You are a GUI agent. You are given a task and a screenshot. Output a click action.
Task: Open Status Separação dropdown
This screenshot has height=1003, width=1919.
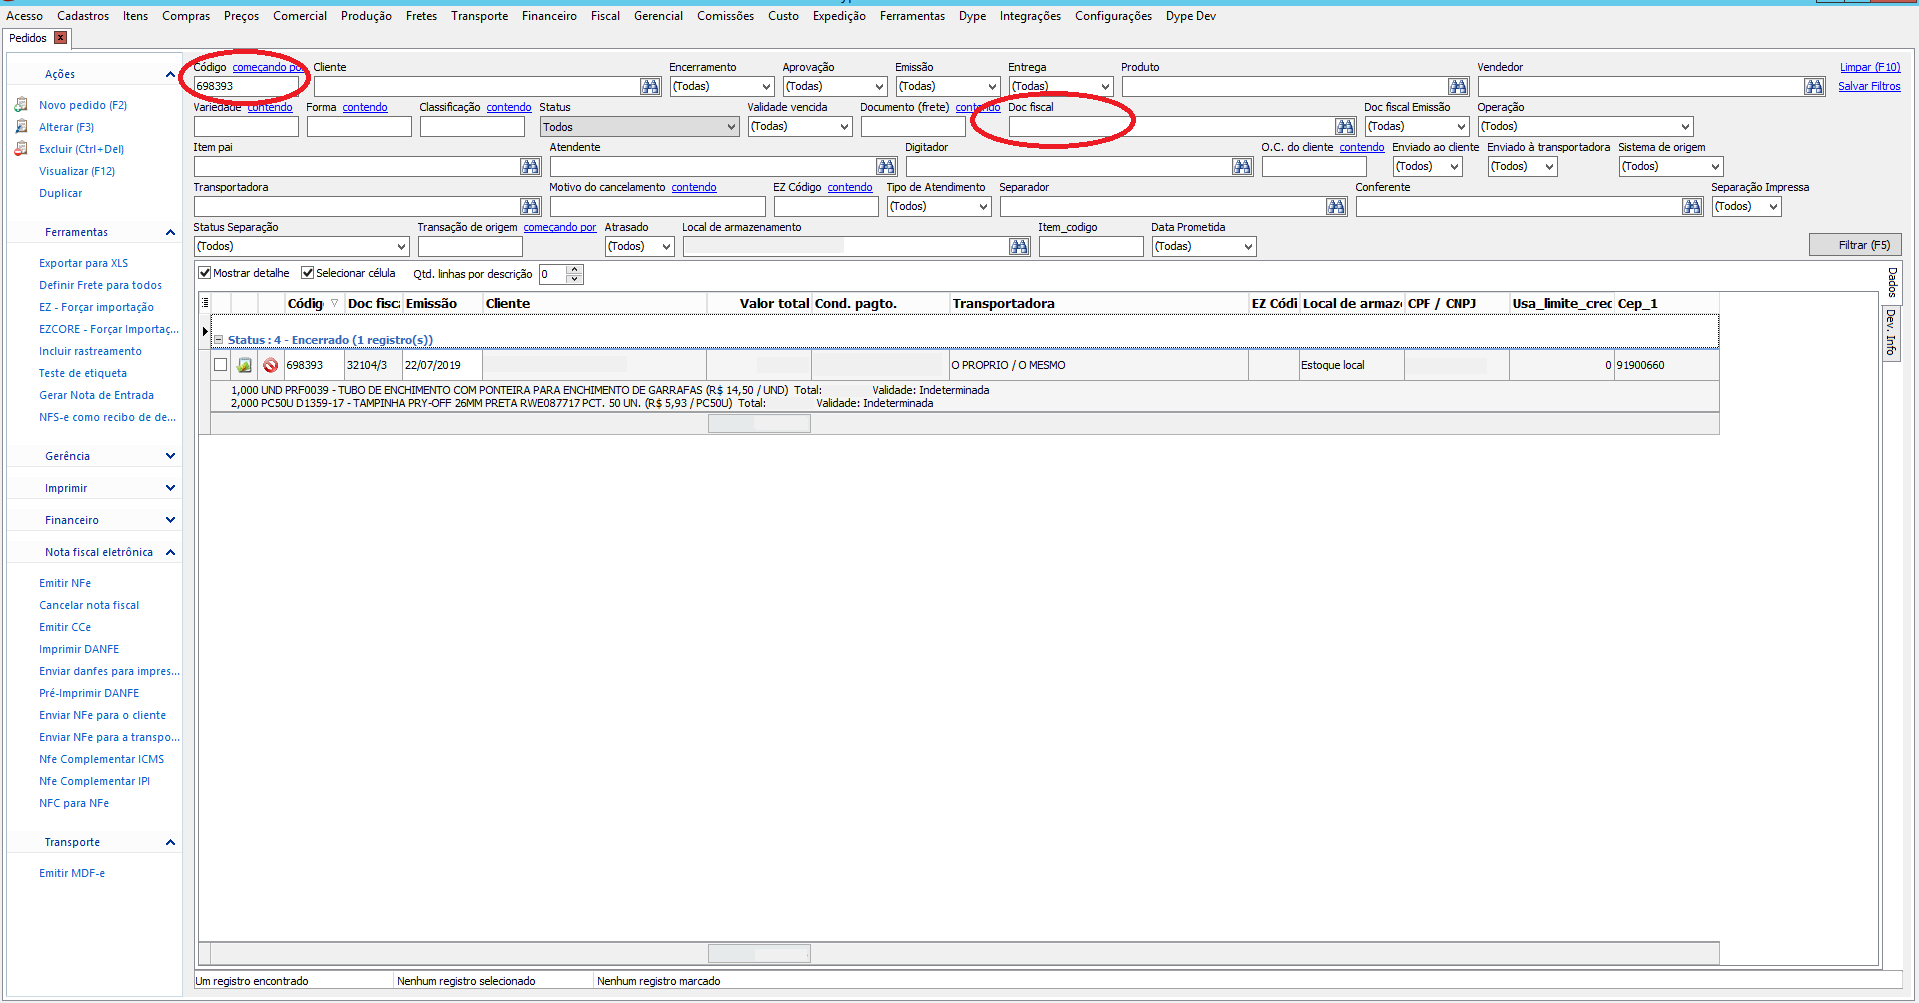point(302,247)
